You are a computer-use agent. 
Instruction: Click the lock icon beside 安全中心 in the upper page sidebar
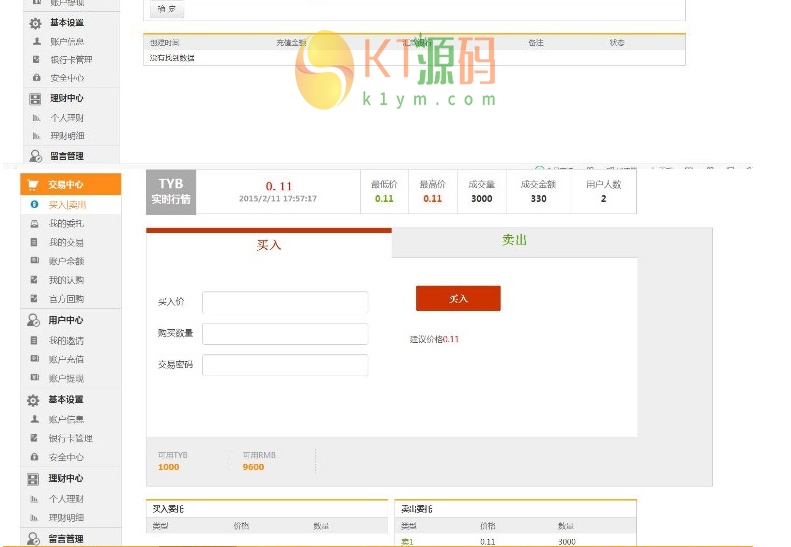point(36,78)
